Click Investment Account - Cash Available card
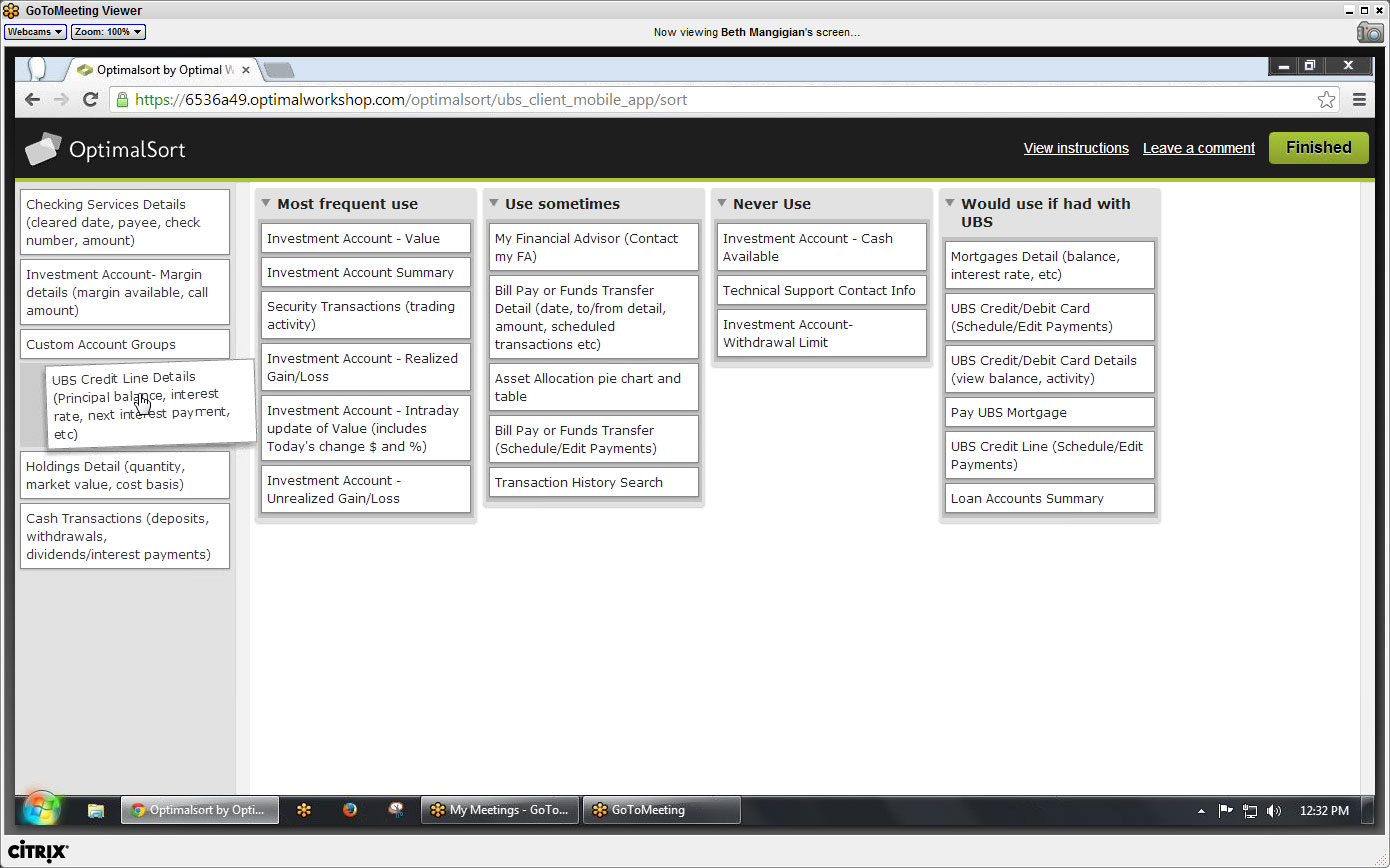The width and height of the screenshot is (1390, 868). (822, 247)
